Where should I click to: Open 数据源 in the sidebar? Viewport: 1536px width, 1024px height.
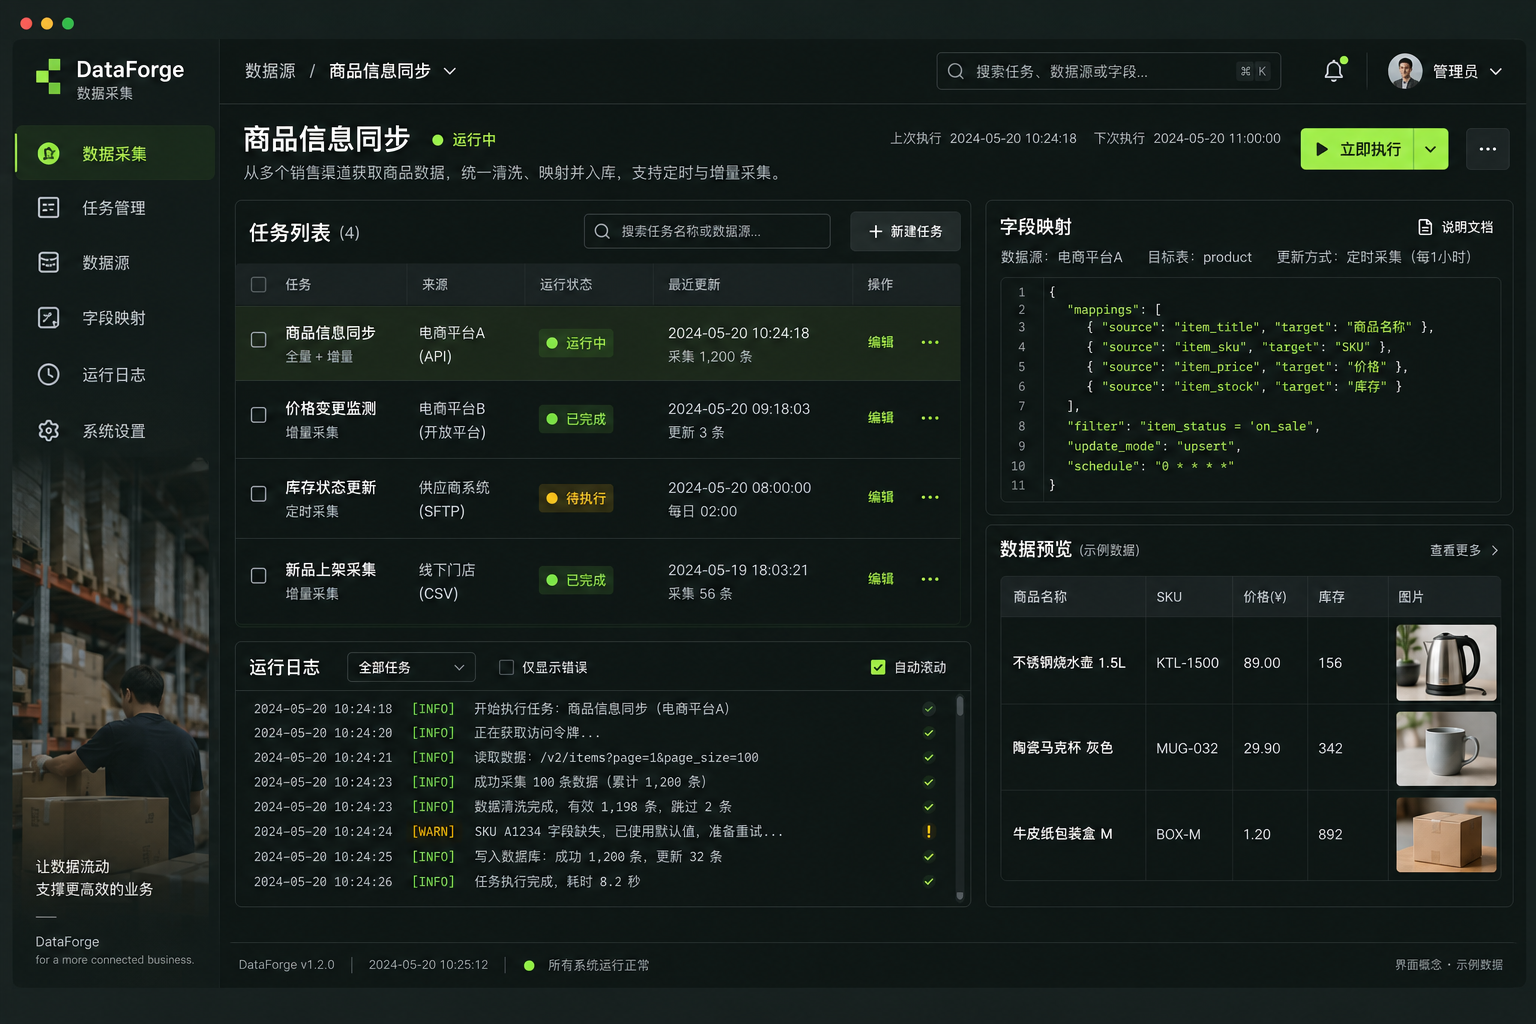115,263
